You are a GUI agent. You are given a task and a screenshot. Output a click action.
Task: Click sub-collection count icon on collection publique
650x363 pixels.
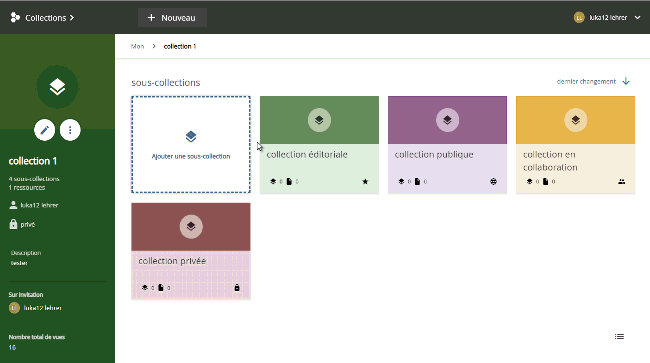(401, 182)
